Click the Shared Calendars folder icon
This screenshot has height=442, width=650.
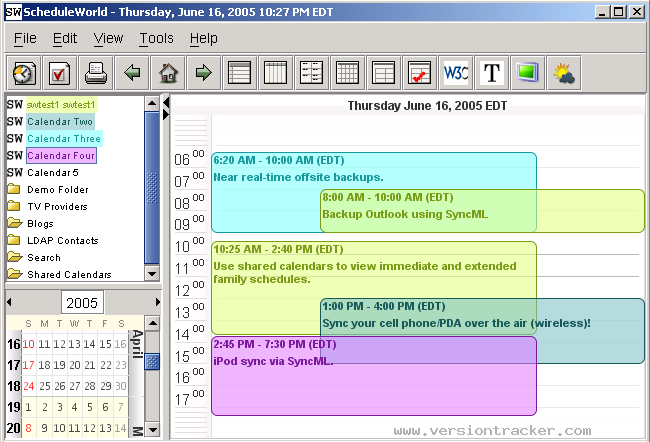click(x=15, y=274)
